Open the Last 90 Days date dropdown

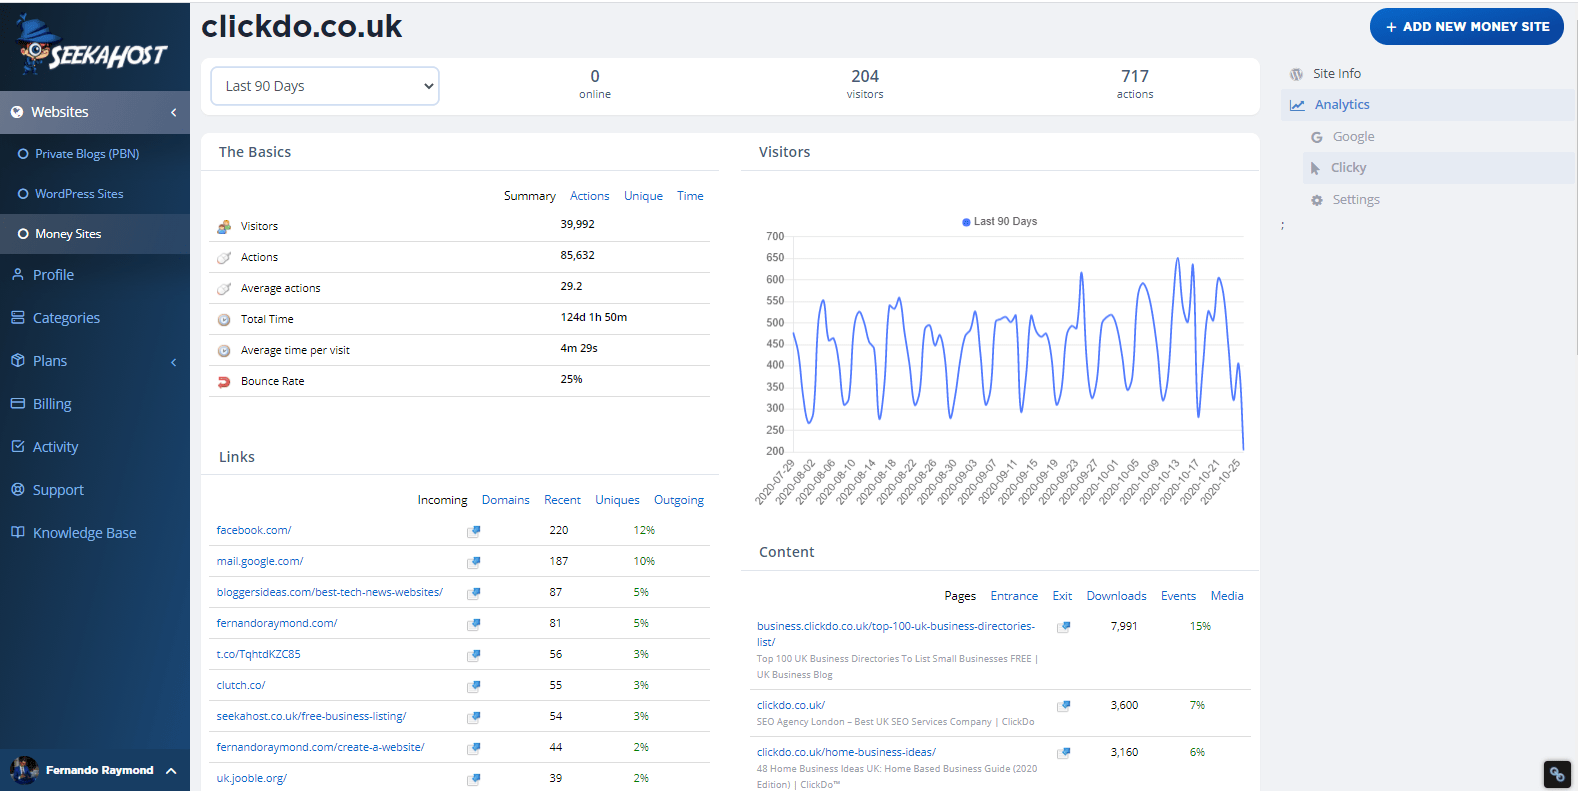[325, 86]
